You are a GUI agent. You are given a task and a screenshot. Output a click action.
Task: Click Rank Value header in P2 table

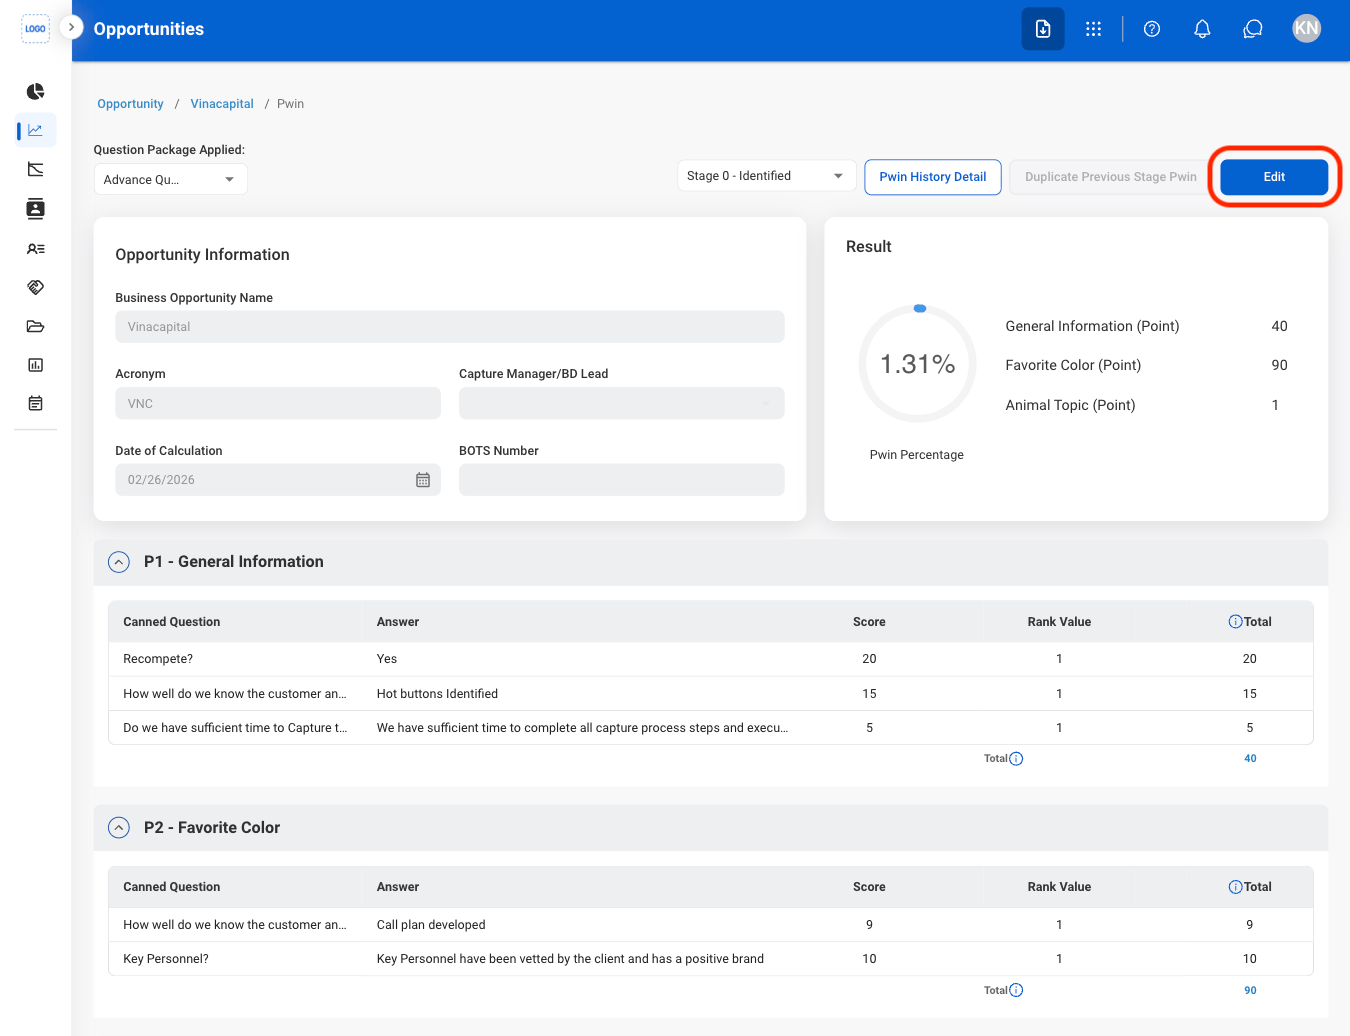pos(1059,887)
